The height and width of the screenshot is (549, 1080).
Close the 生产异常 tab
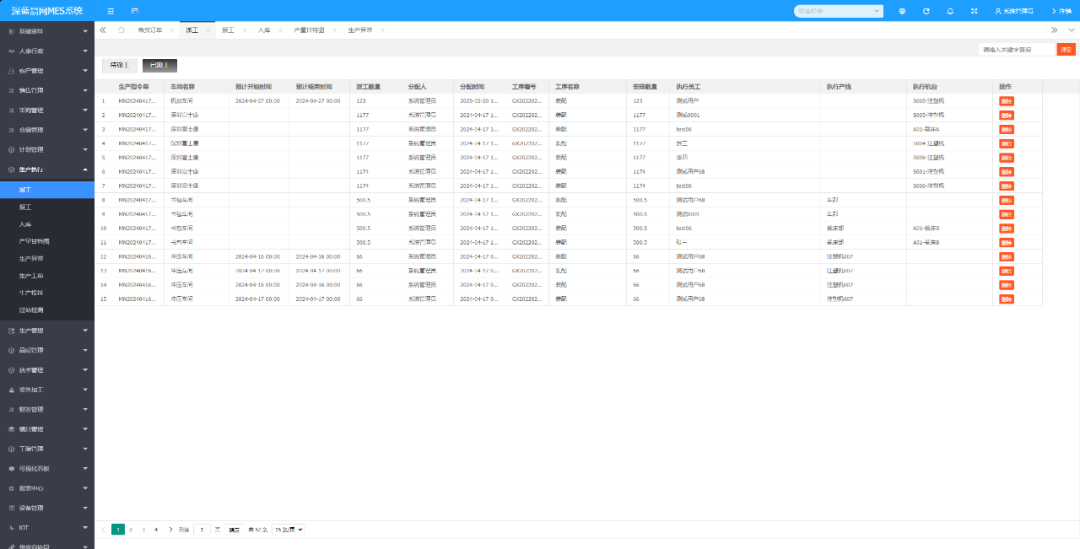[x=382, y=30]
